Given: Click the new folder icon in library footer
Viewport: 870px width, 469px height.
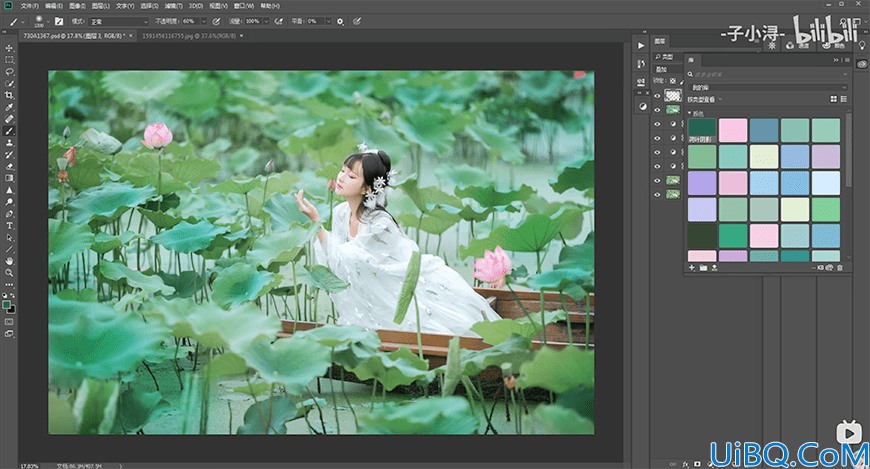Looking at the screenshot, I should point(703,268).
